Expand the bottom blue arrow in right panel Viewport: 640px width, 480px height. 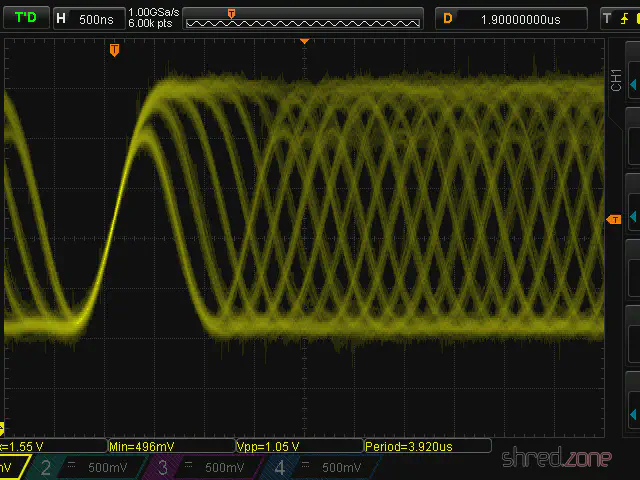(x=632, y=411)
